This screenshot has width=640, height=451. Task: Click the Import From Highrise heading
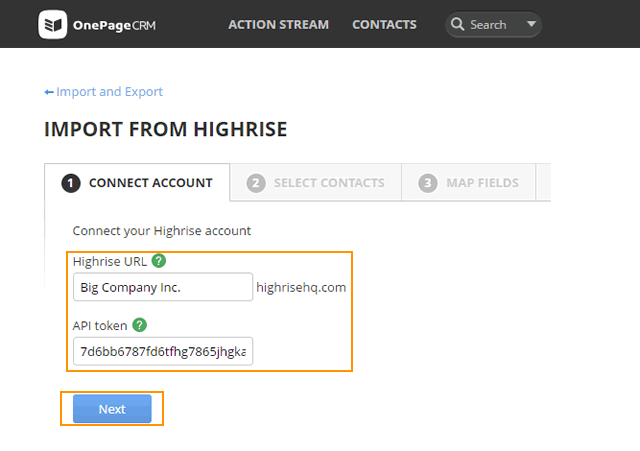click(x=166, y=129)
